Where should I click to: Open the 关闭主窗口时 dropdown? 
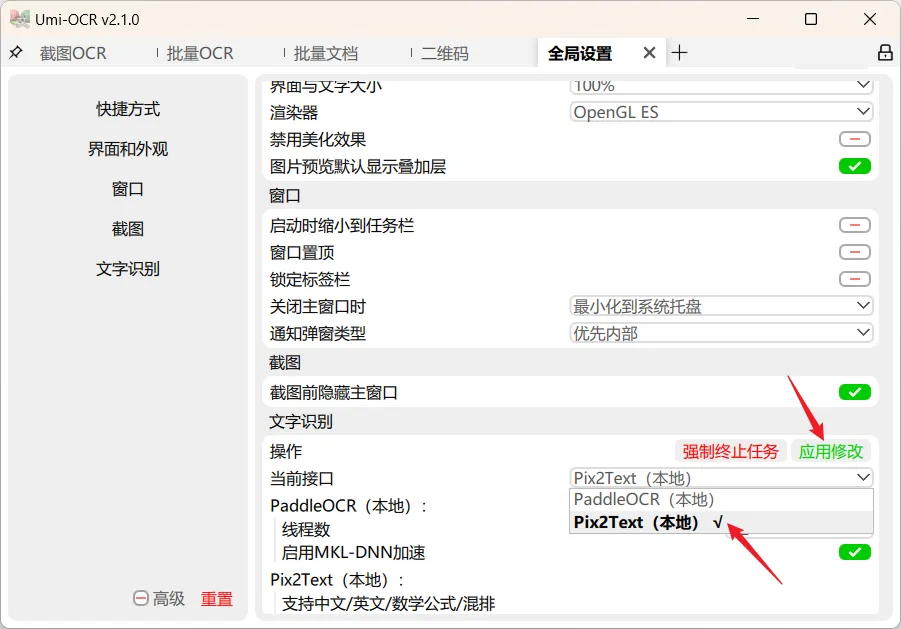pyautogui.click(x=721, y=306)
